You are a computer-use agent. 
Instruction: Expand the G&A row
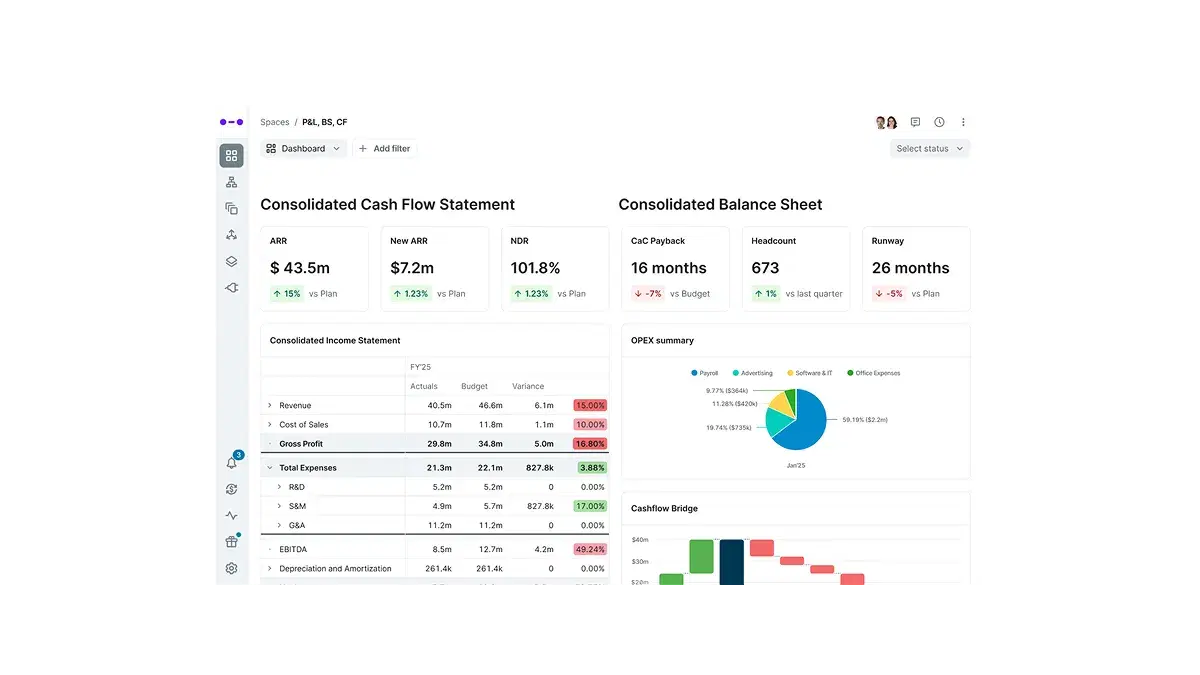(x=279, y=525)
